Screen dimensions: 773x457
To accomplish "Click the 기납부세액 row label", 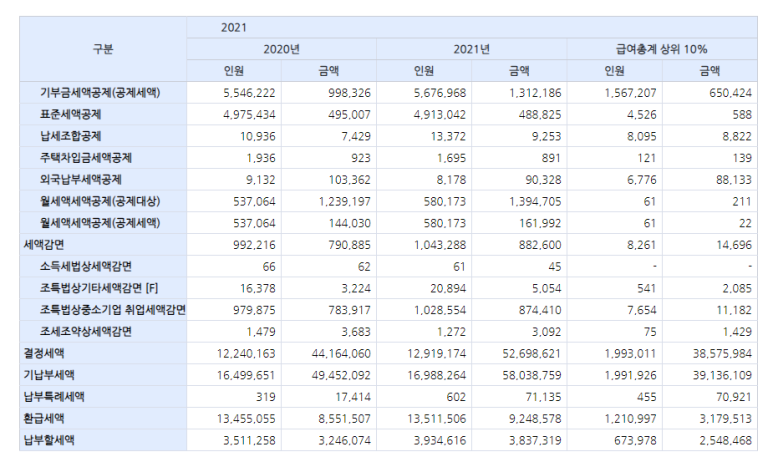I will point(49,375).
